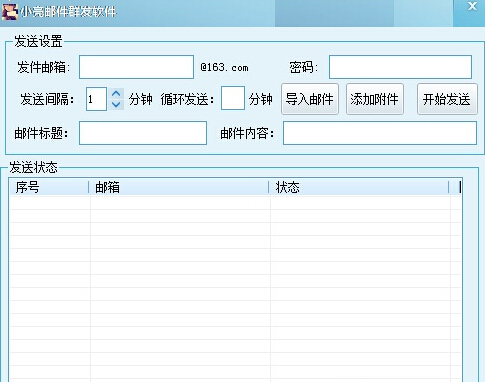Screen dimensions: 485x382
Task: Click the 邮件内容 input field
Action: pos(380,133)
